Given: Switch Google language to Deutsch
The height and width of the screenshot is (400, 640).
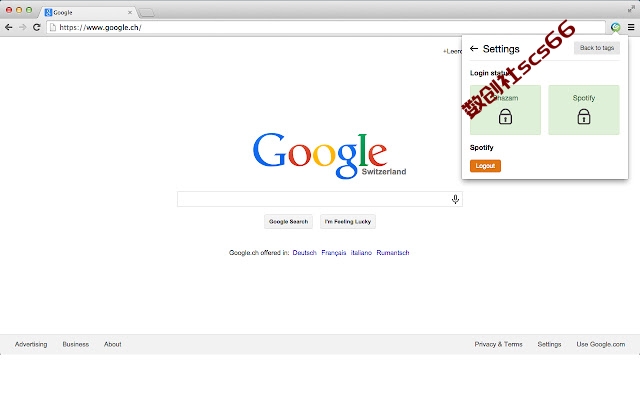Looking at the screenshot, I should pyautogui.click(x=304, y=253).
